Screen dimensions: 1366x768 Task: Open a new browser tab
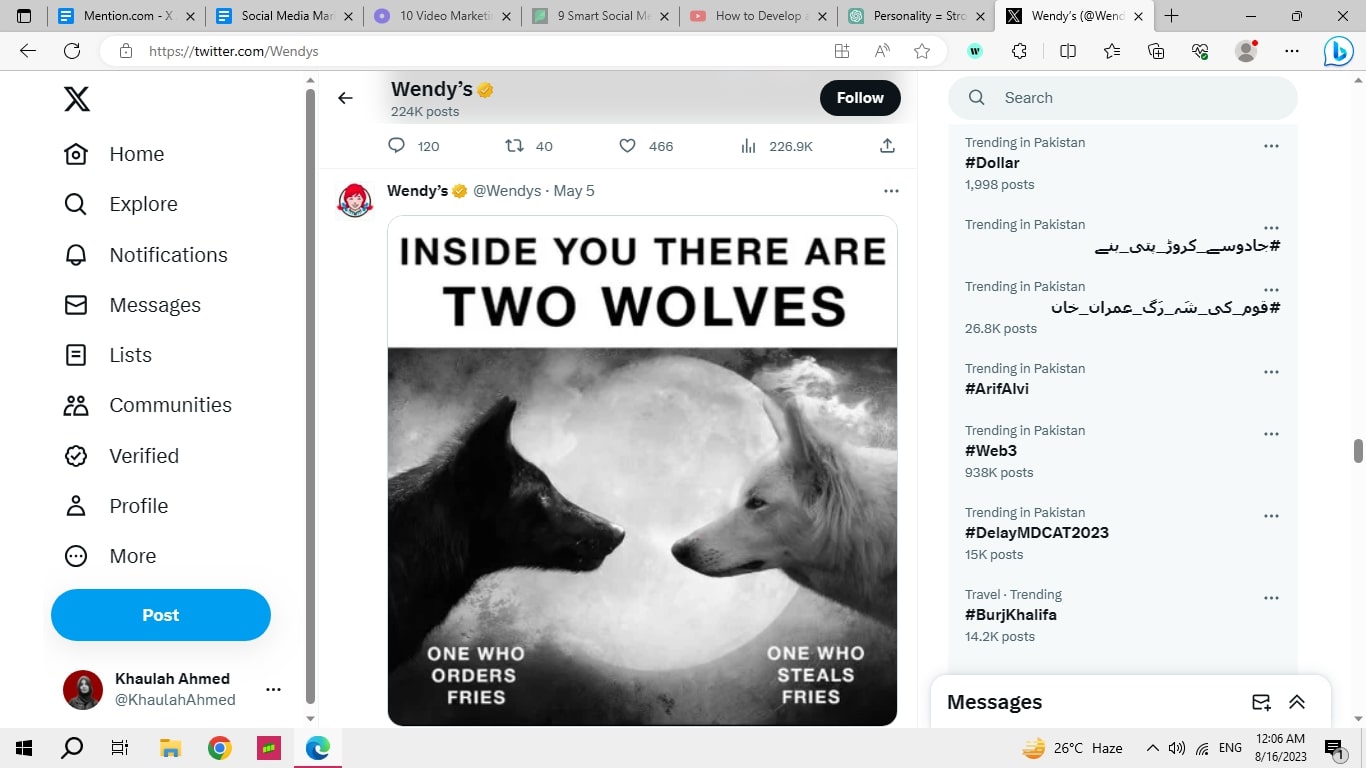(x=1171, y=16)
